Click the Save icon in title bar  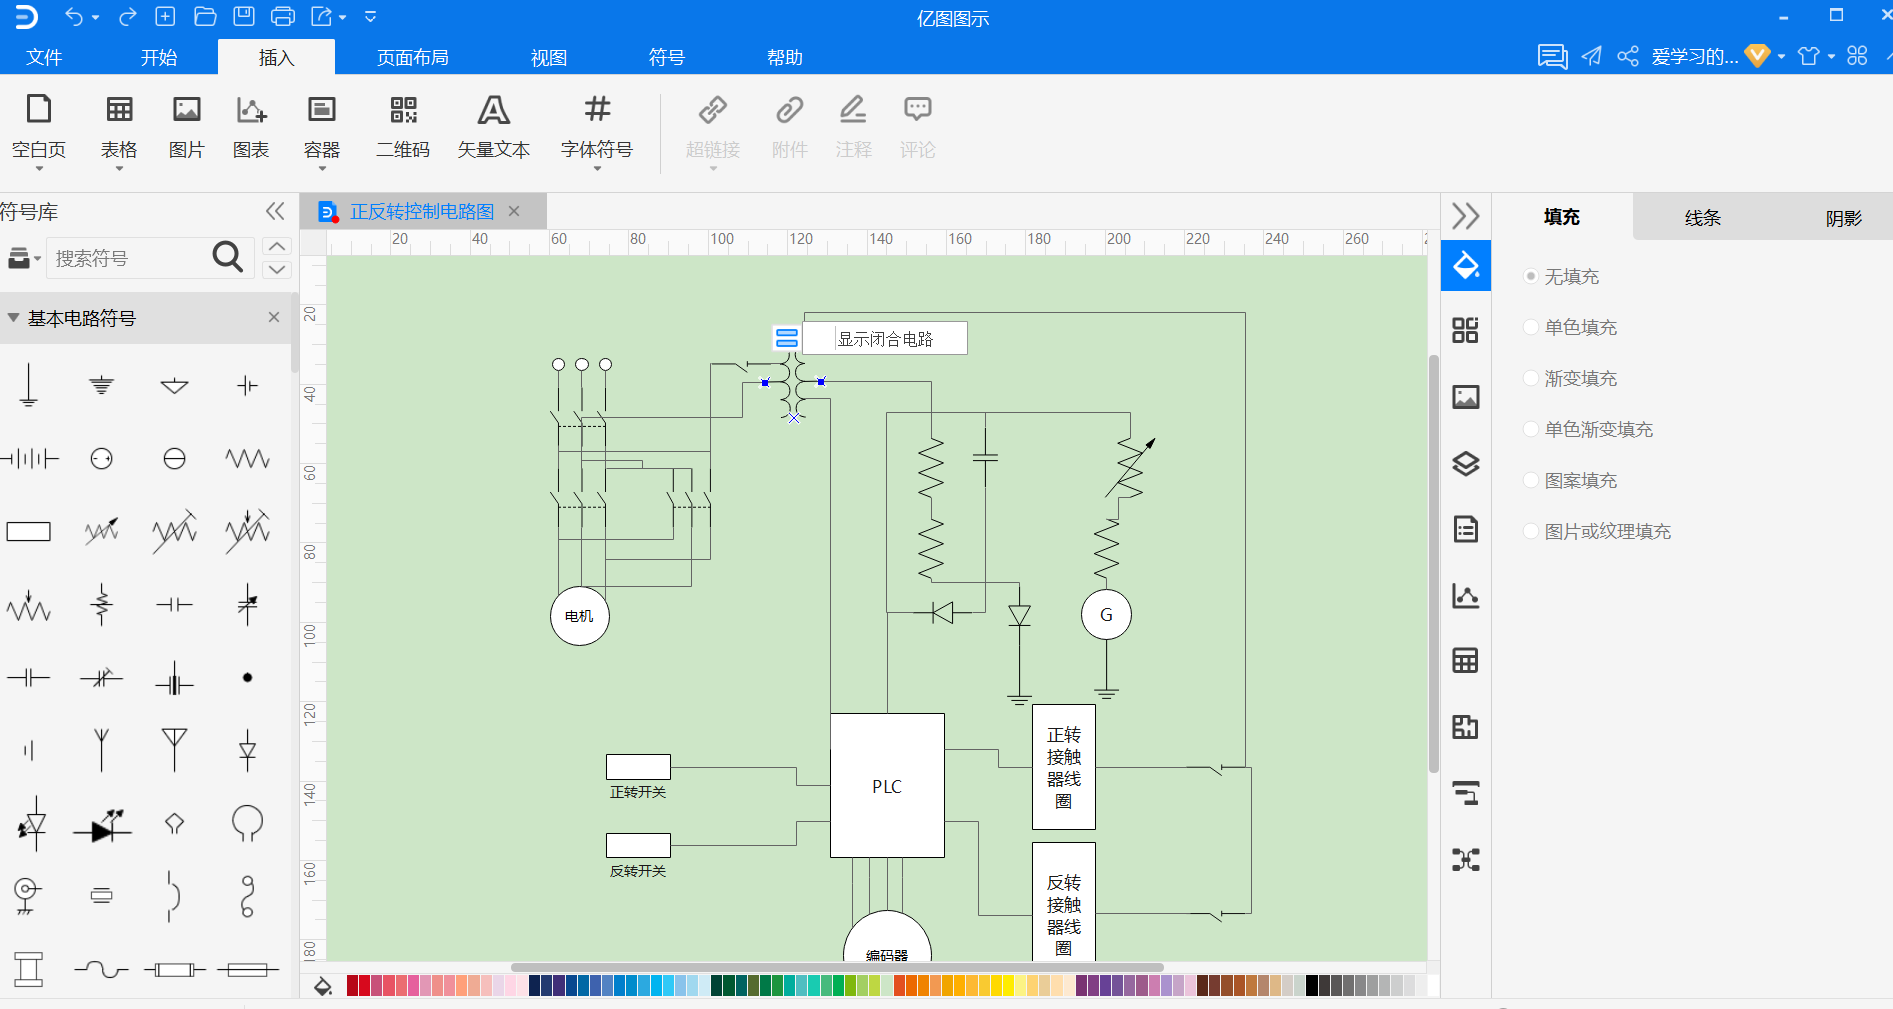click(x=244, y=16)
